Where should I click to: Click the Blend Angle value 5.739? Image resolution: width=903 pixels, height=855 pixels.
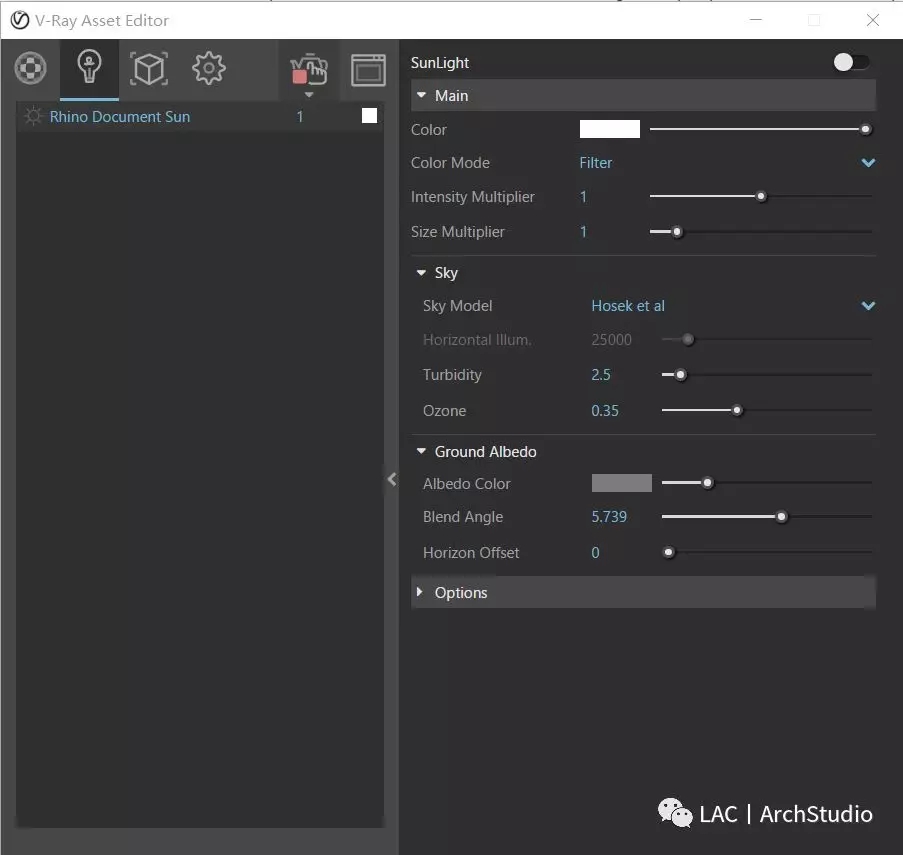pos(609,516)
